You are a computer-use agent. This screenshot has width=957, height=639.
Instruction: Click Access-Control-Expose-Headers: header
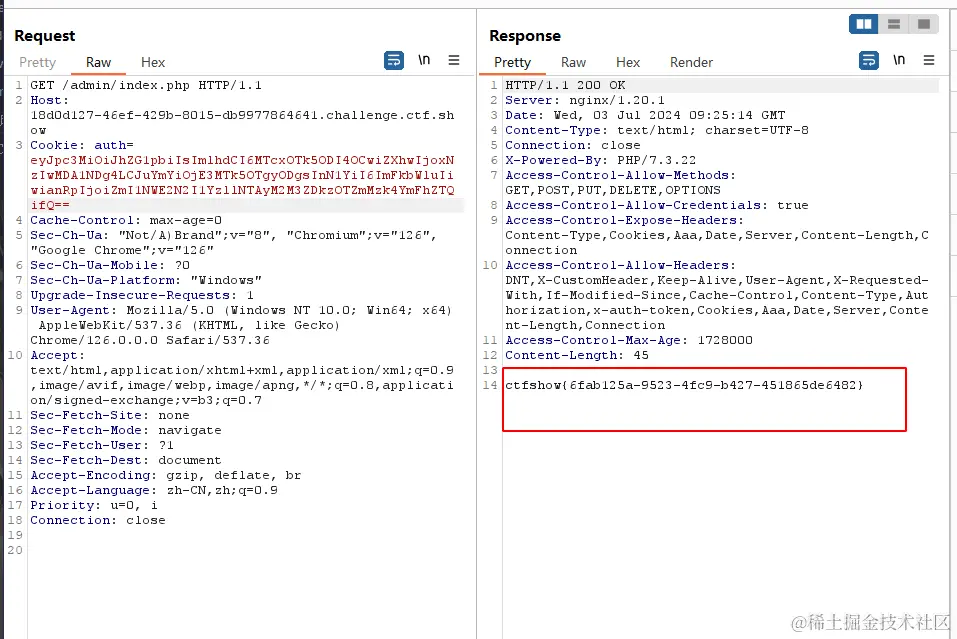624,220
